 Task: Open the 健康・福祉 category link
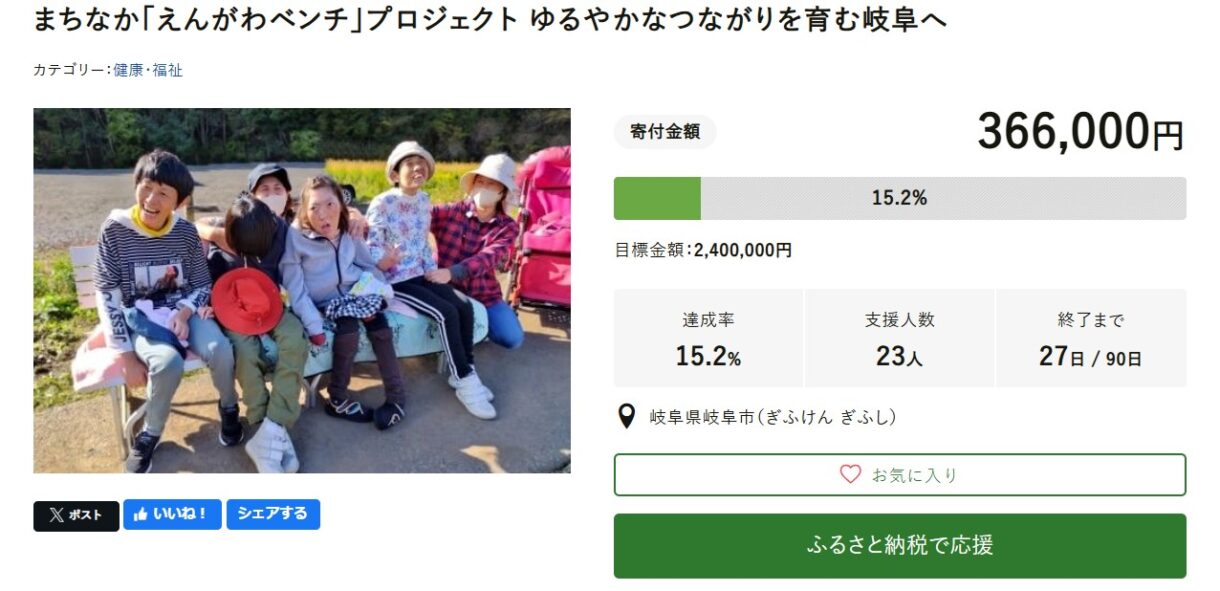pyautogui.click(x=148, y=70)
